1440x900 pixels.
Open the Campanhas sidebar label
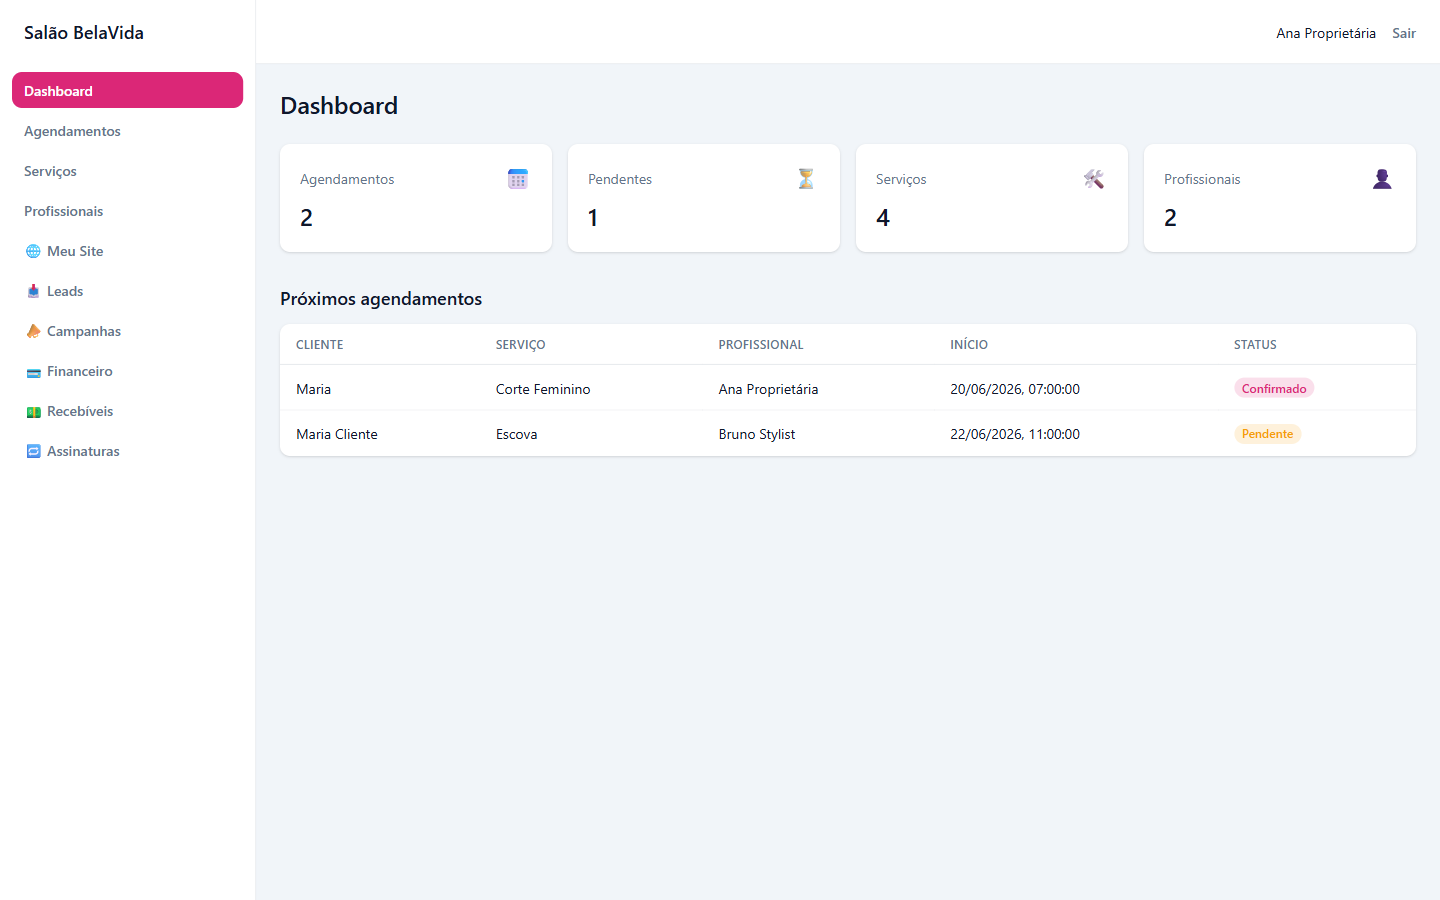click(84, 331)
